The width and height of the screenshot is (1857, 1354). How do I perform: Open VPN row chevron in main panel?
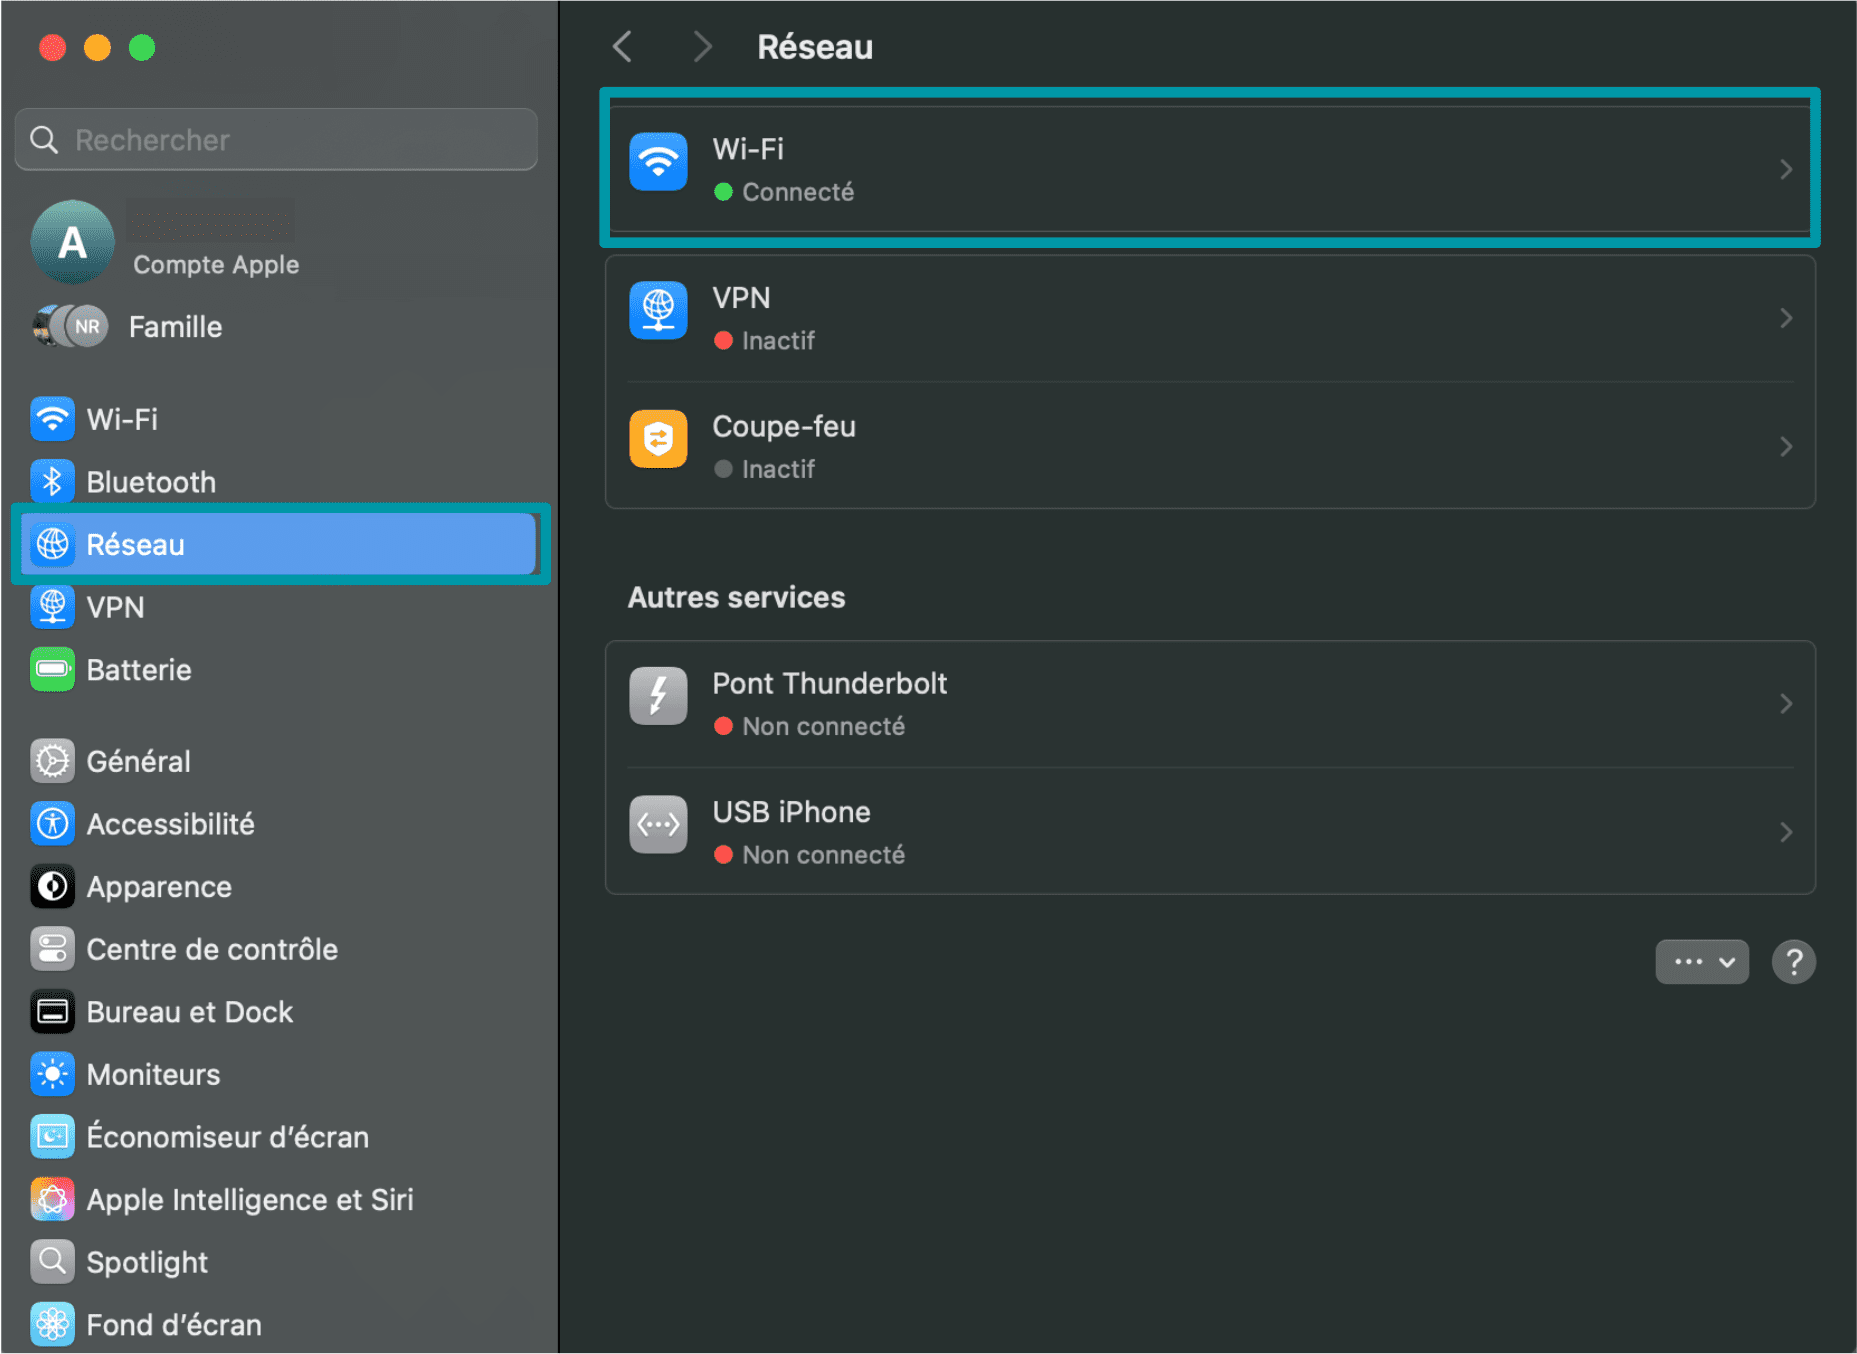click(1785, 319)
